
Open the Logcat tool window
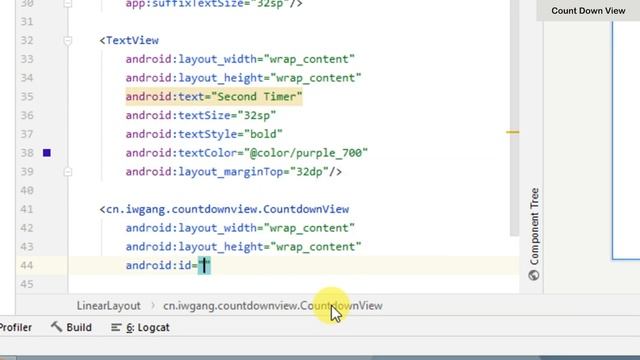click(140, 327)
